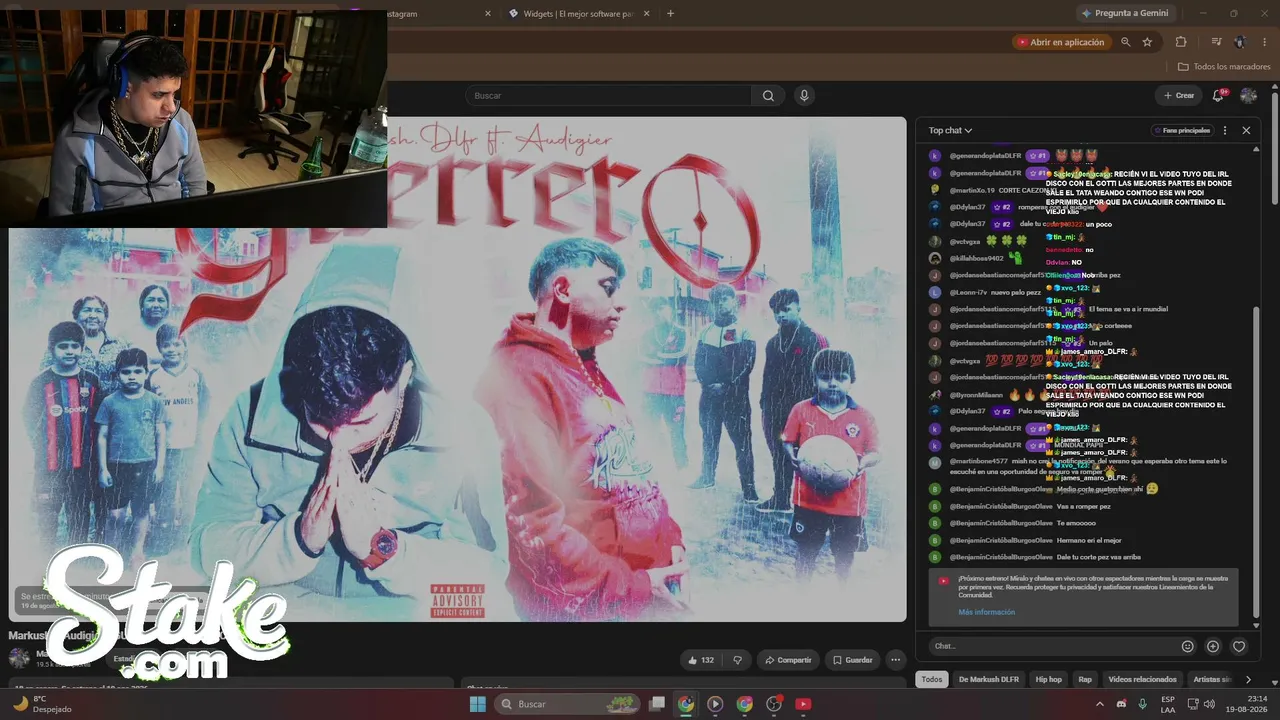Close the Instagram tab
This screenshot has height=720, width=1280.
[488, 14]
